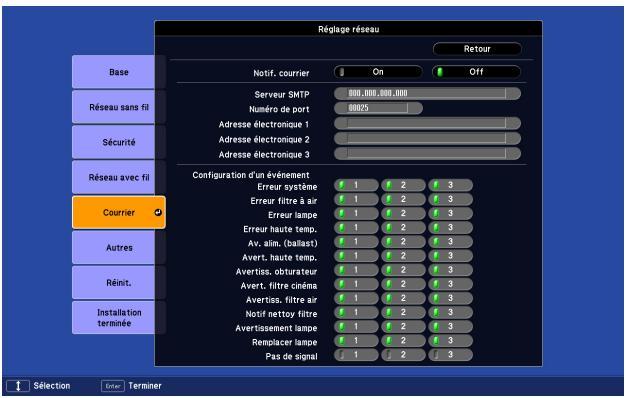This screenshot has width=626, height=398.
Task: Click the Retour button
Action: 477,49
